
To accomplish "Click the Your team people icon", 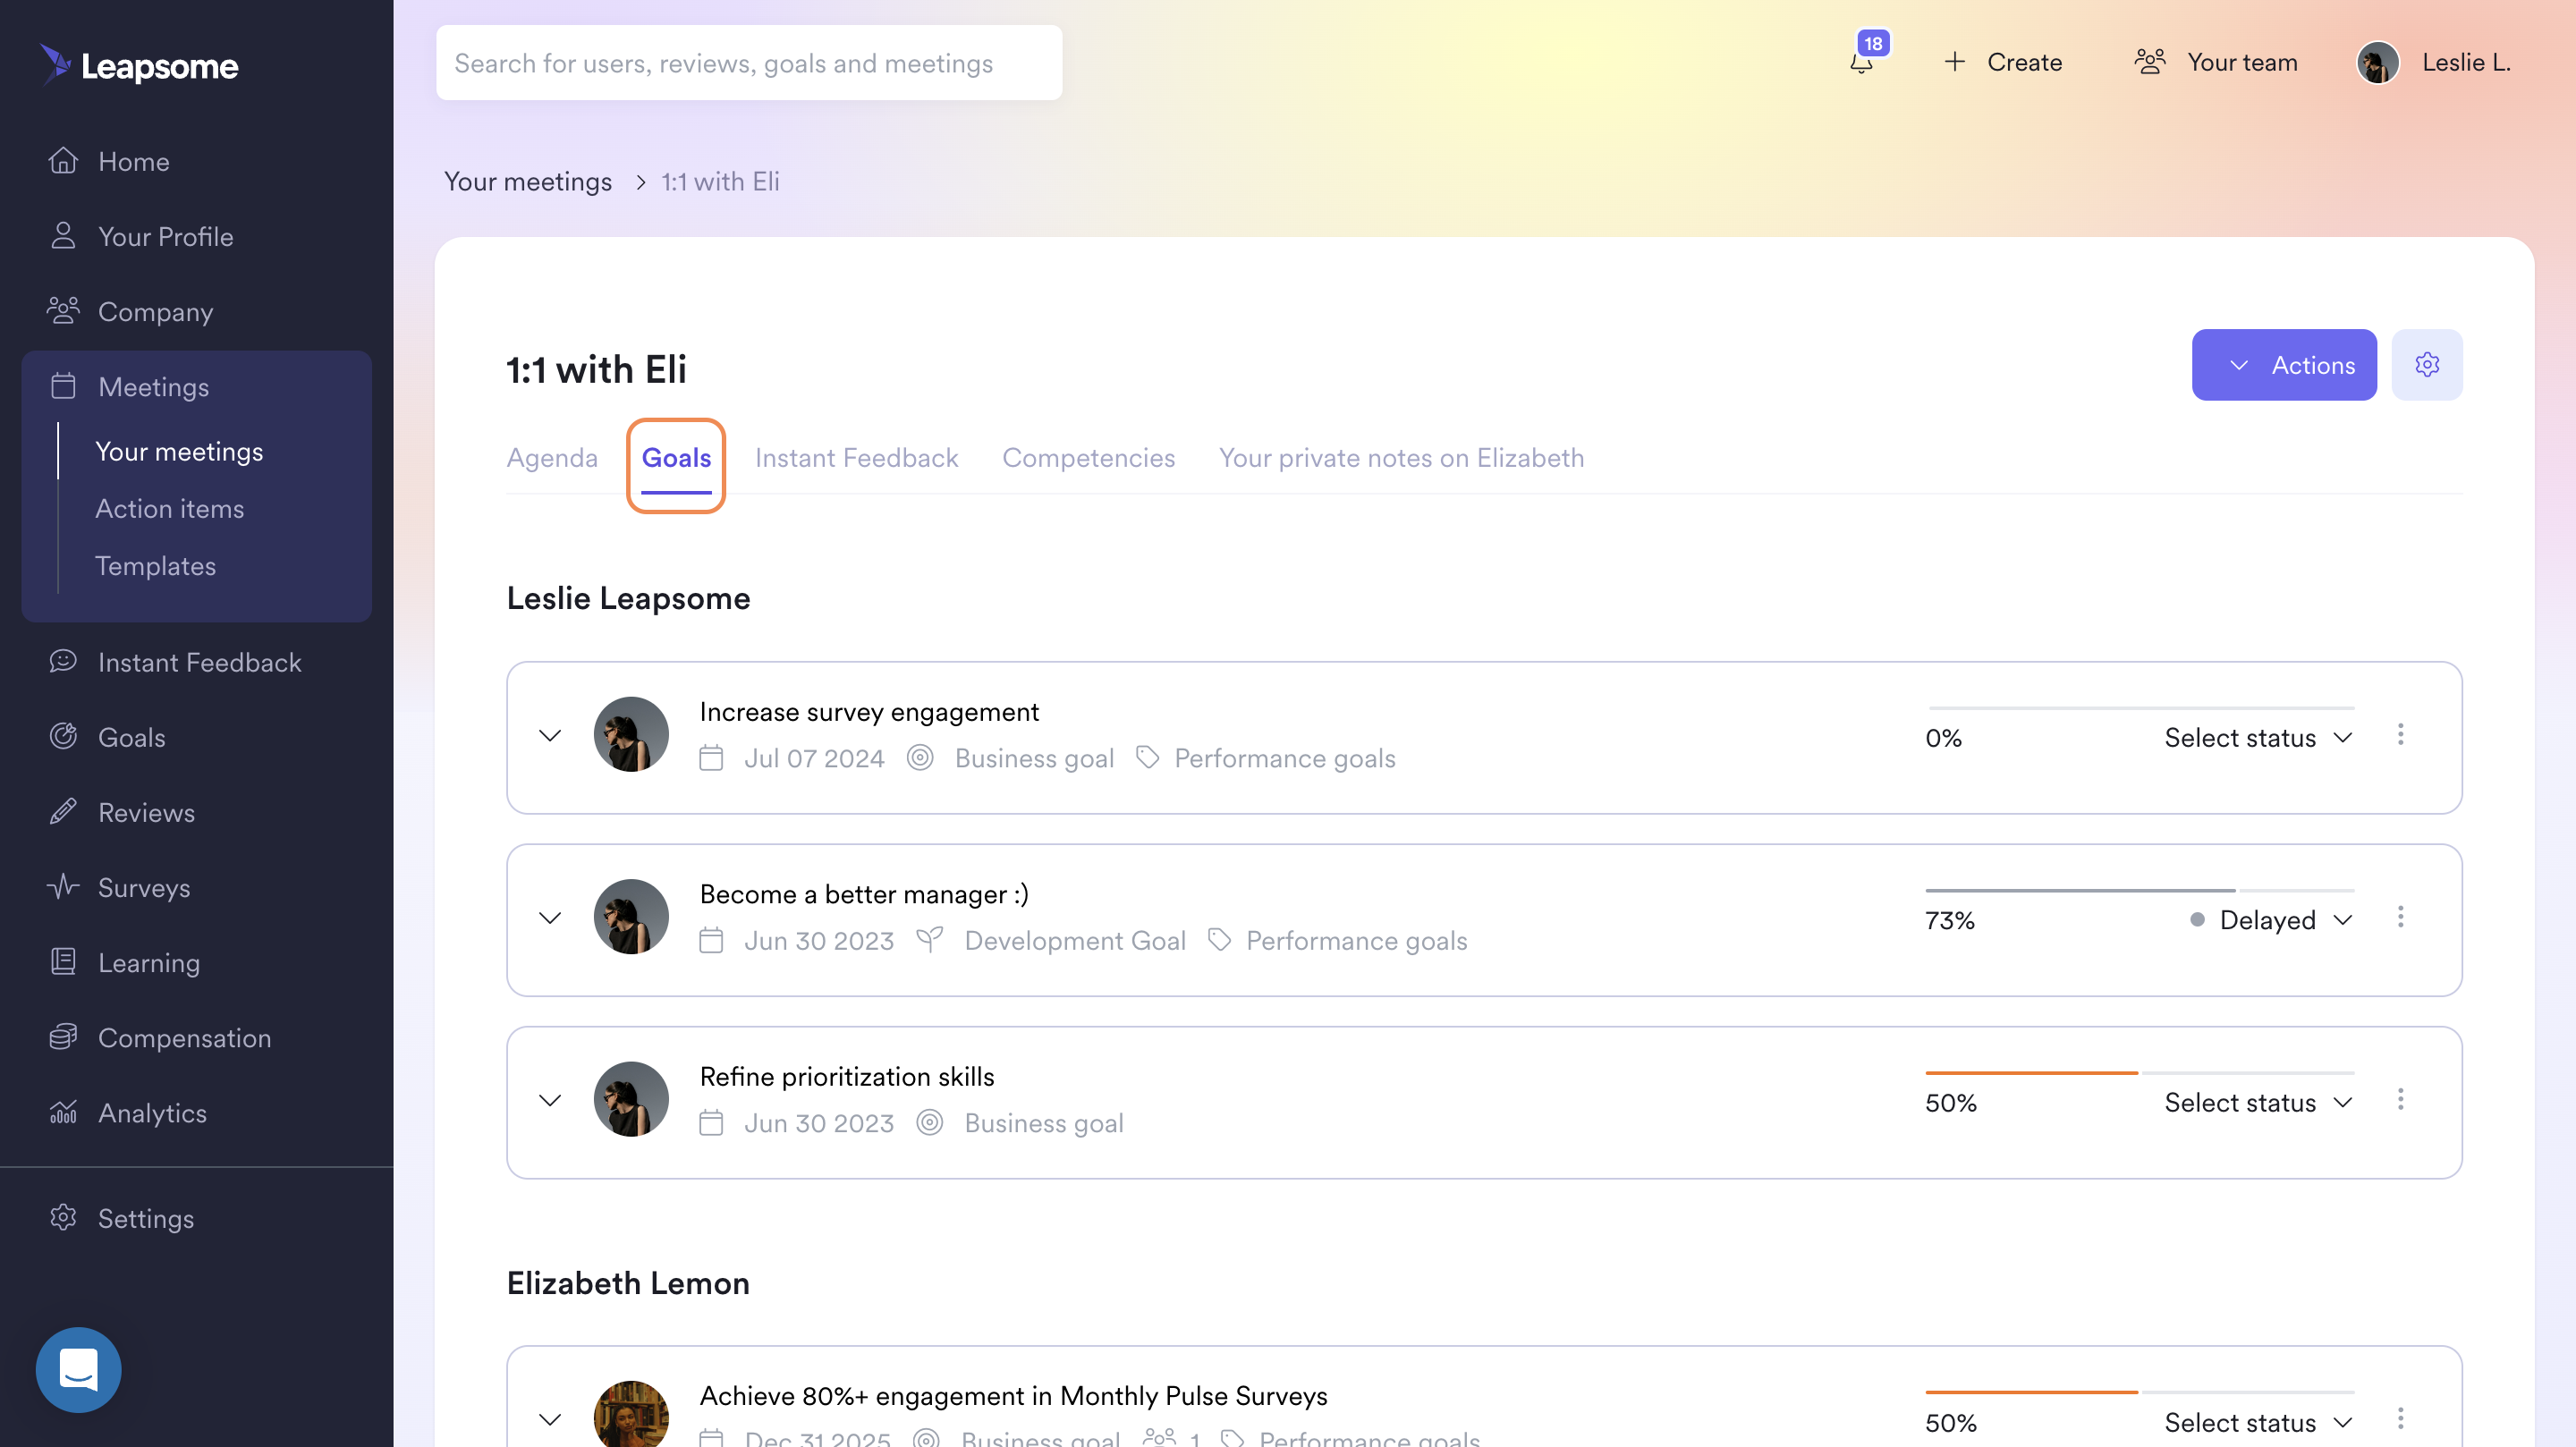I will 2150,62.
